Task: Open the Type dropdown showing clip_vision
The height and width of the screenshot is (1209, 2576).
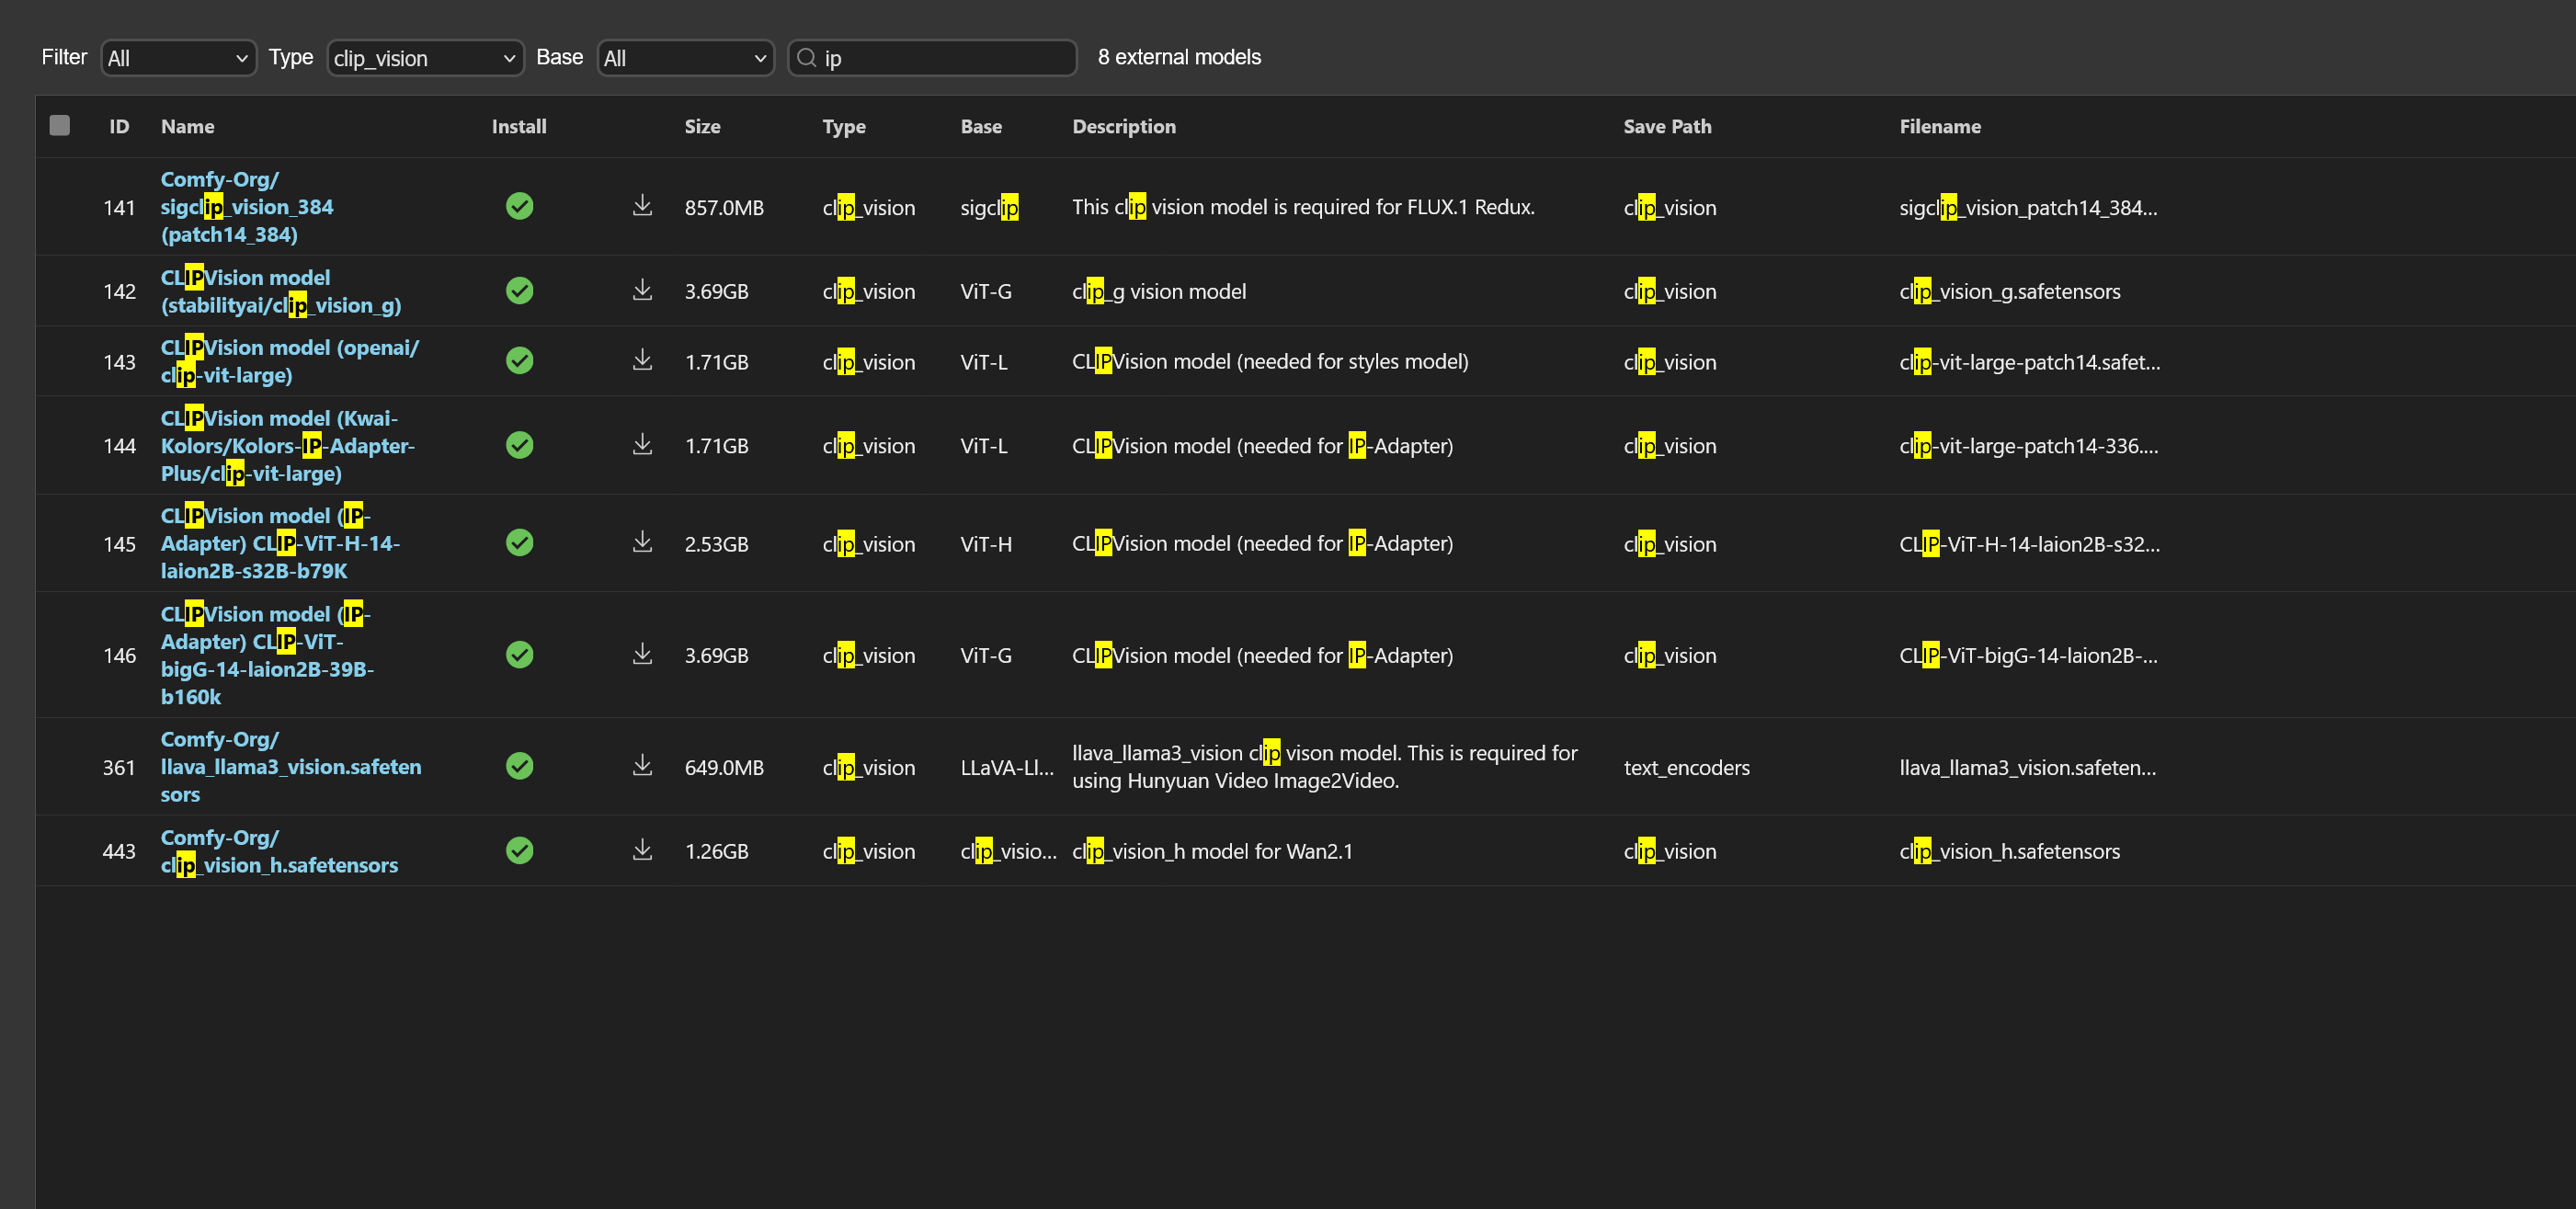Action: pos(425,58)
